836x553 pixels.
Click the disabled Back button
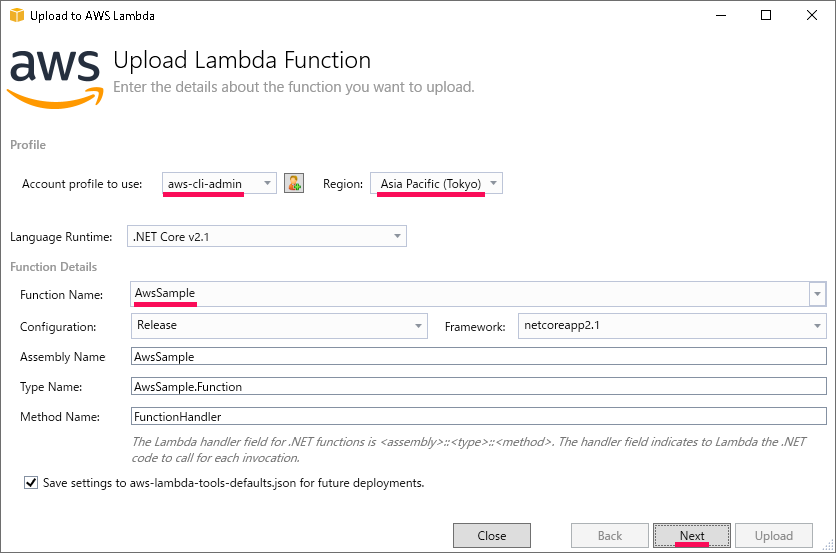(610, 535)
